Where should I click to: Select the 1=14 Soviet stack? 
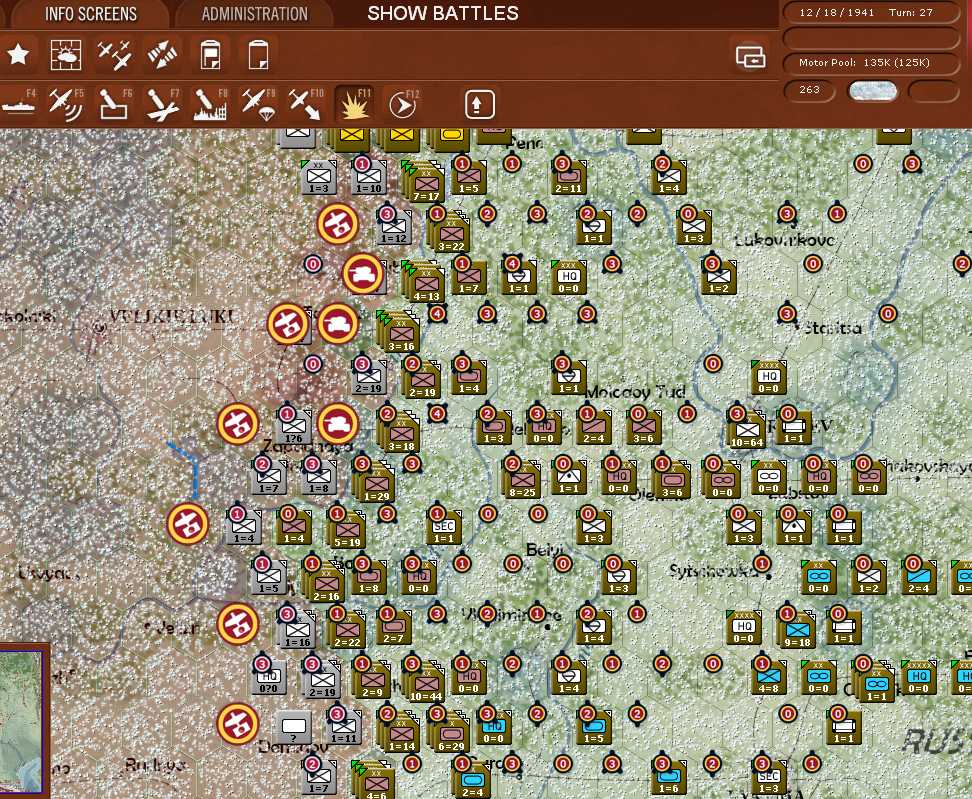tap(400, 735)
